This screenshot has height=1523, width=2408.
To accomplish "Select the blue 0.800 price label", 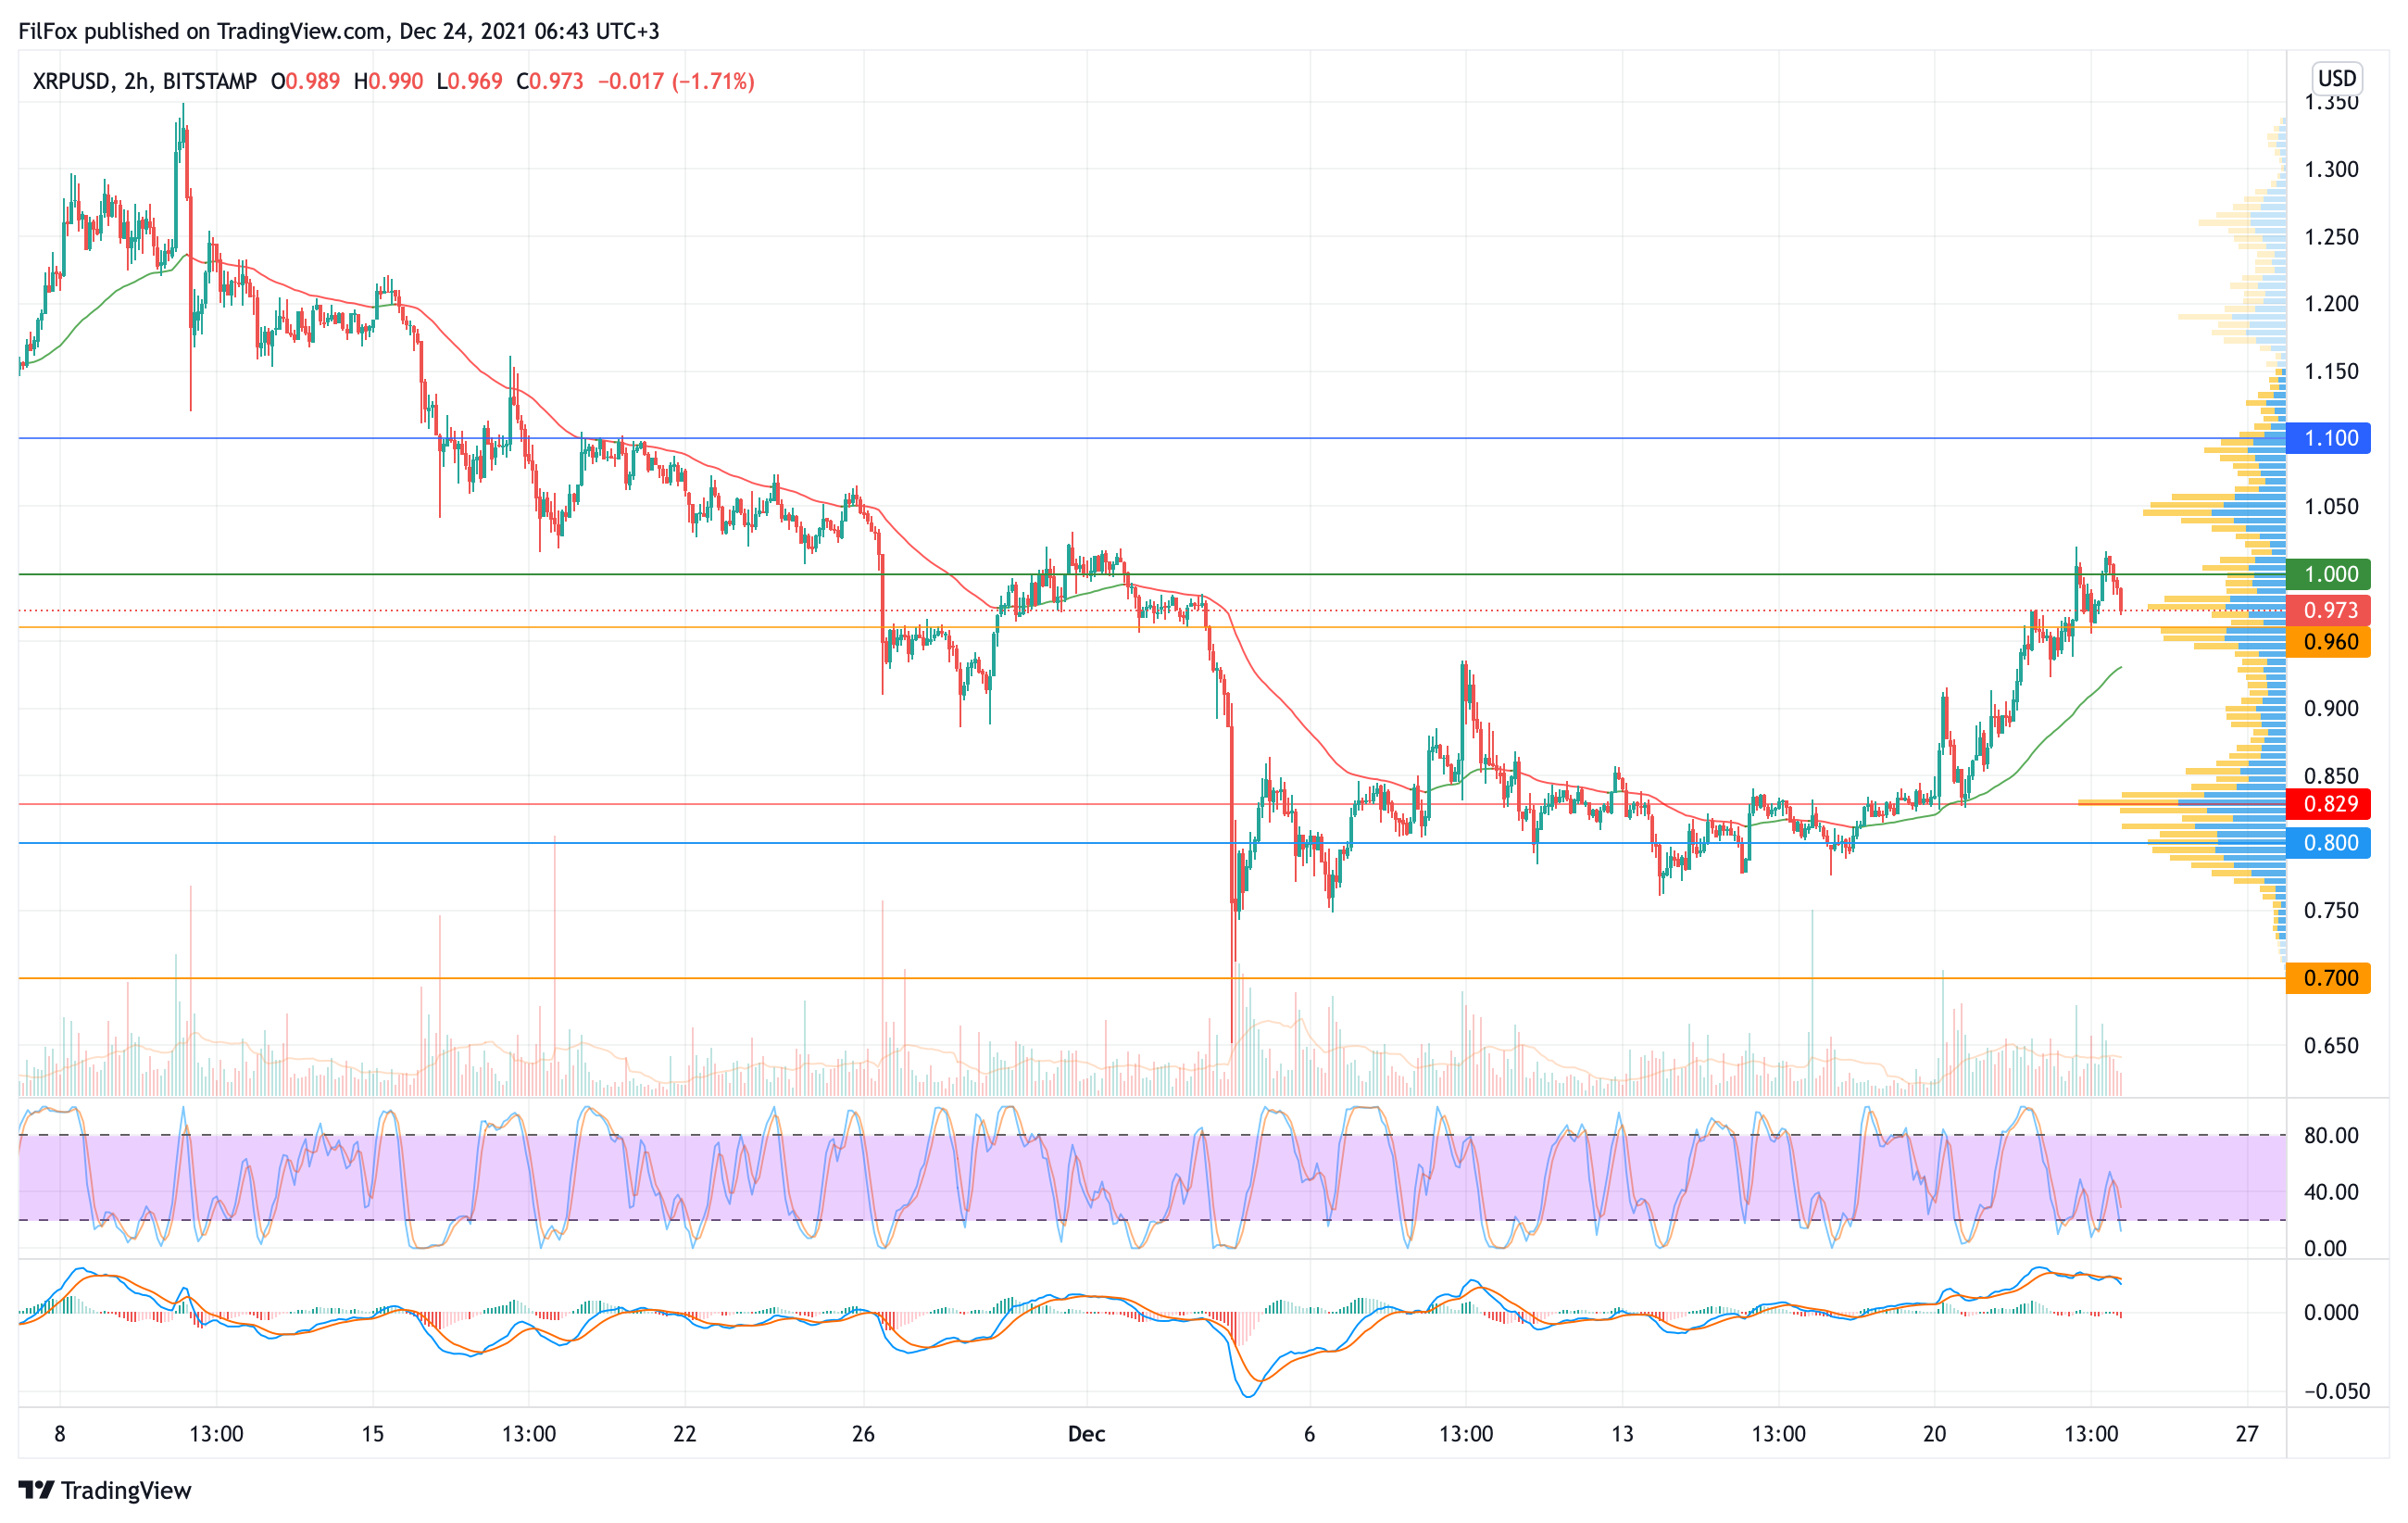I will pos(2329,843).
